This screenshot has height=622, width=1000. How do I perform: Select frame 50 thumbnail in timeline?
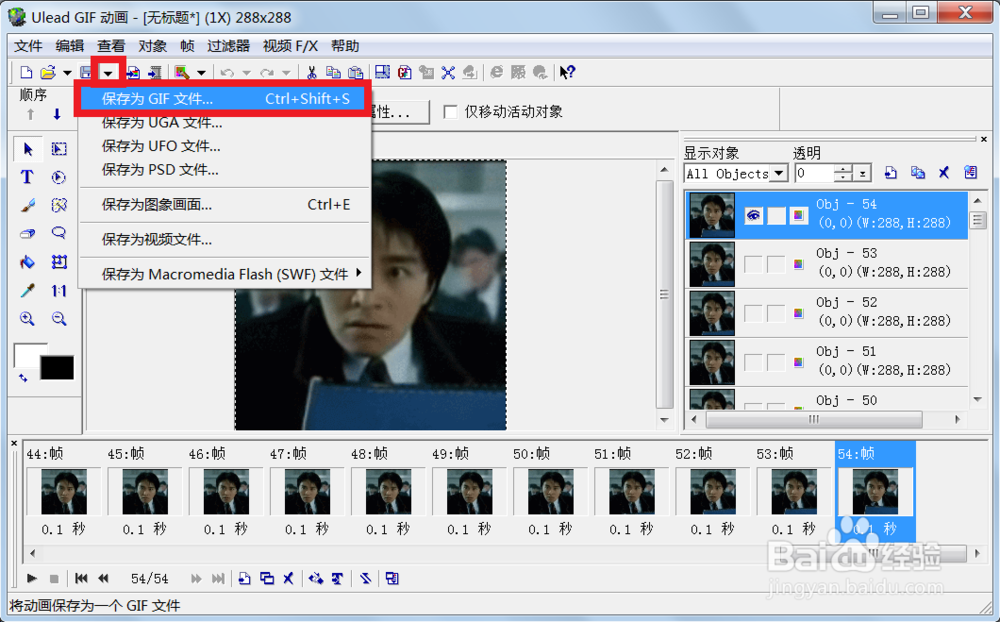[x=550, y=491]
